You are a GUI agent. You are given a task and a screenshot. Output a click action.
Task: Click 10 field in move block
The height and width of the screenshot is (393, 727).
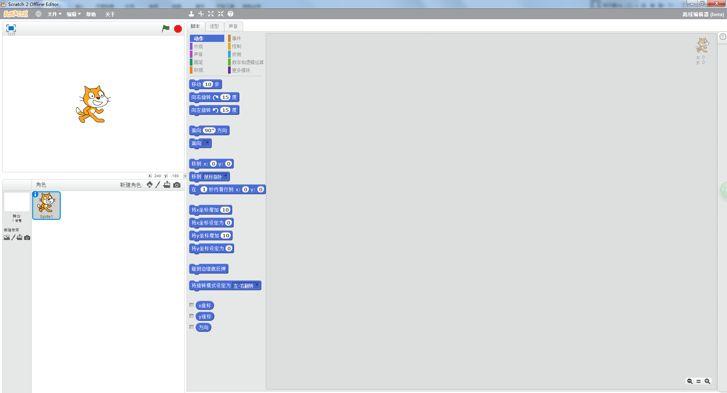208,84
